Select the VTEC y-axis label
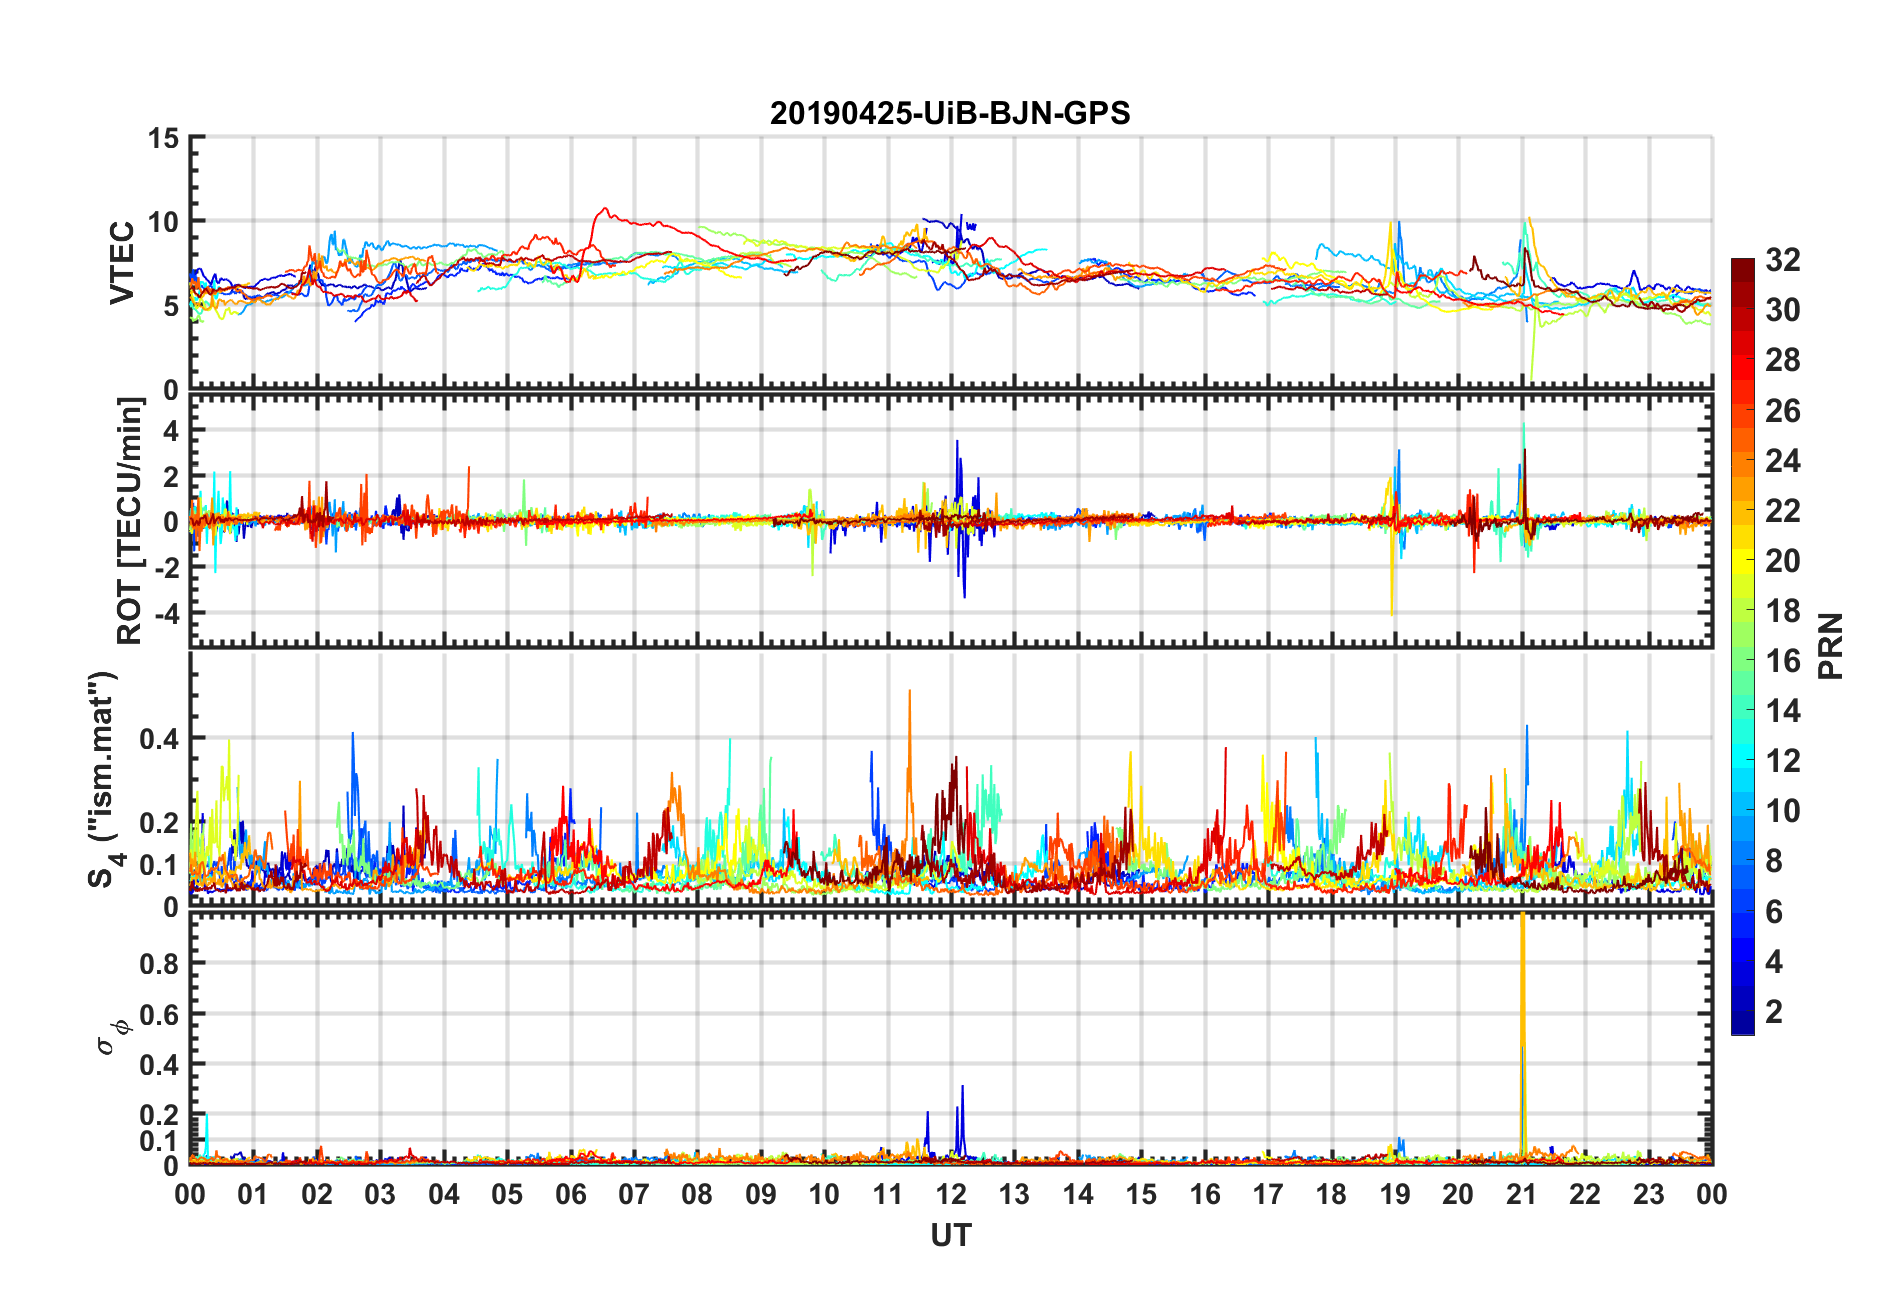The height and width of the screenshot is (1292, 1902). click(x=122, y=263)
